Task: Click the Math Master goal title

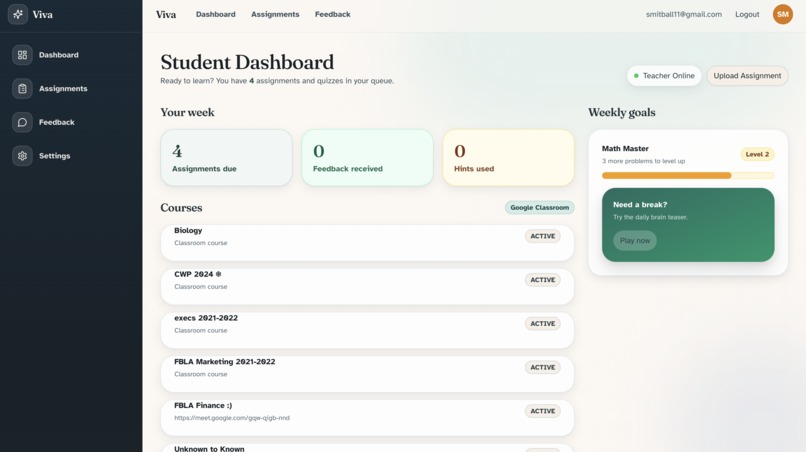Action: (x=625, y=149)
